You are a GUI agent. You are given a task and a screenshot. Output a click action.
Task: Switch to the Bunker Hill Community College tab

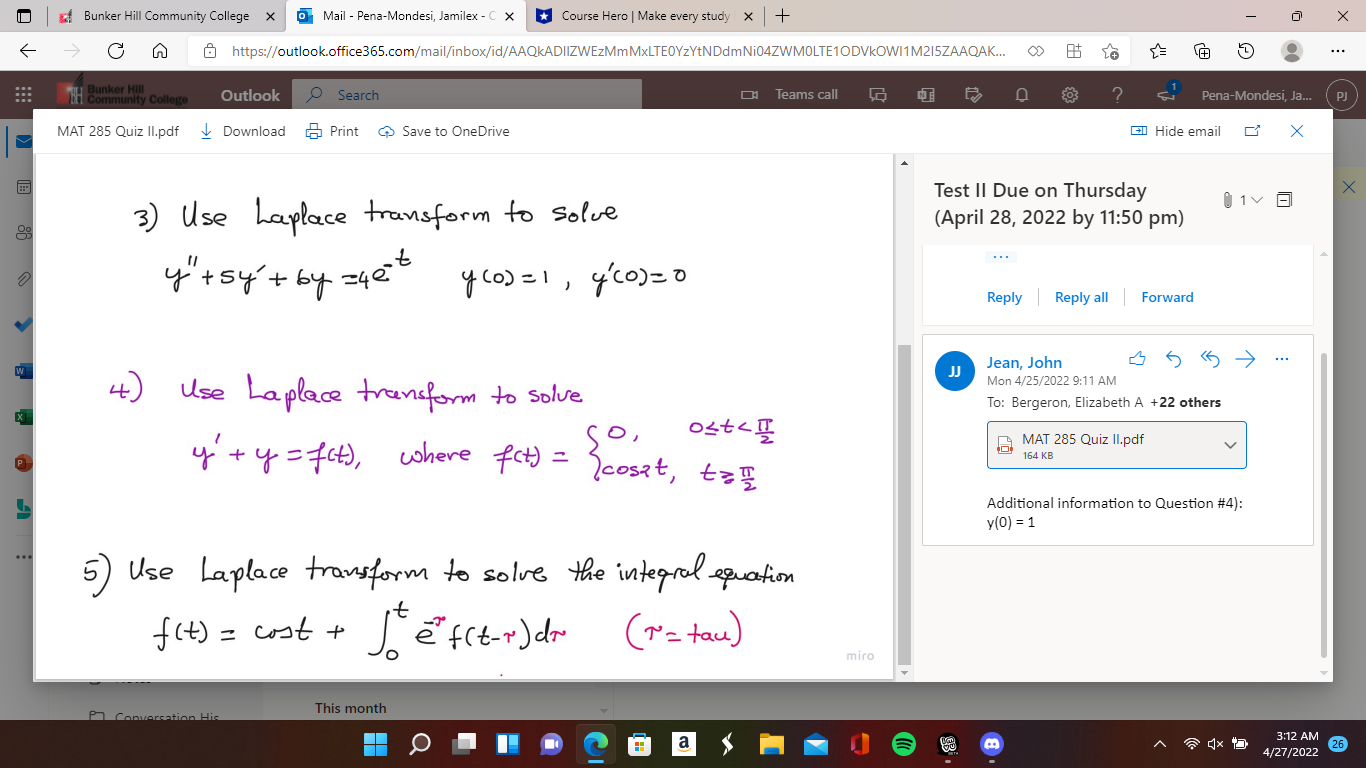point(165,16)
